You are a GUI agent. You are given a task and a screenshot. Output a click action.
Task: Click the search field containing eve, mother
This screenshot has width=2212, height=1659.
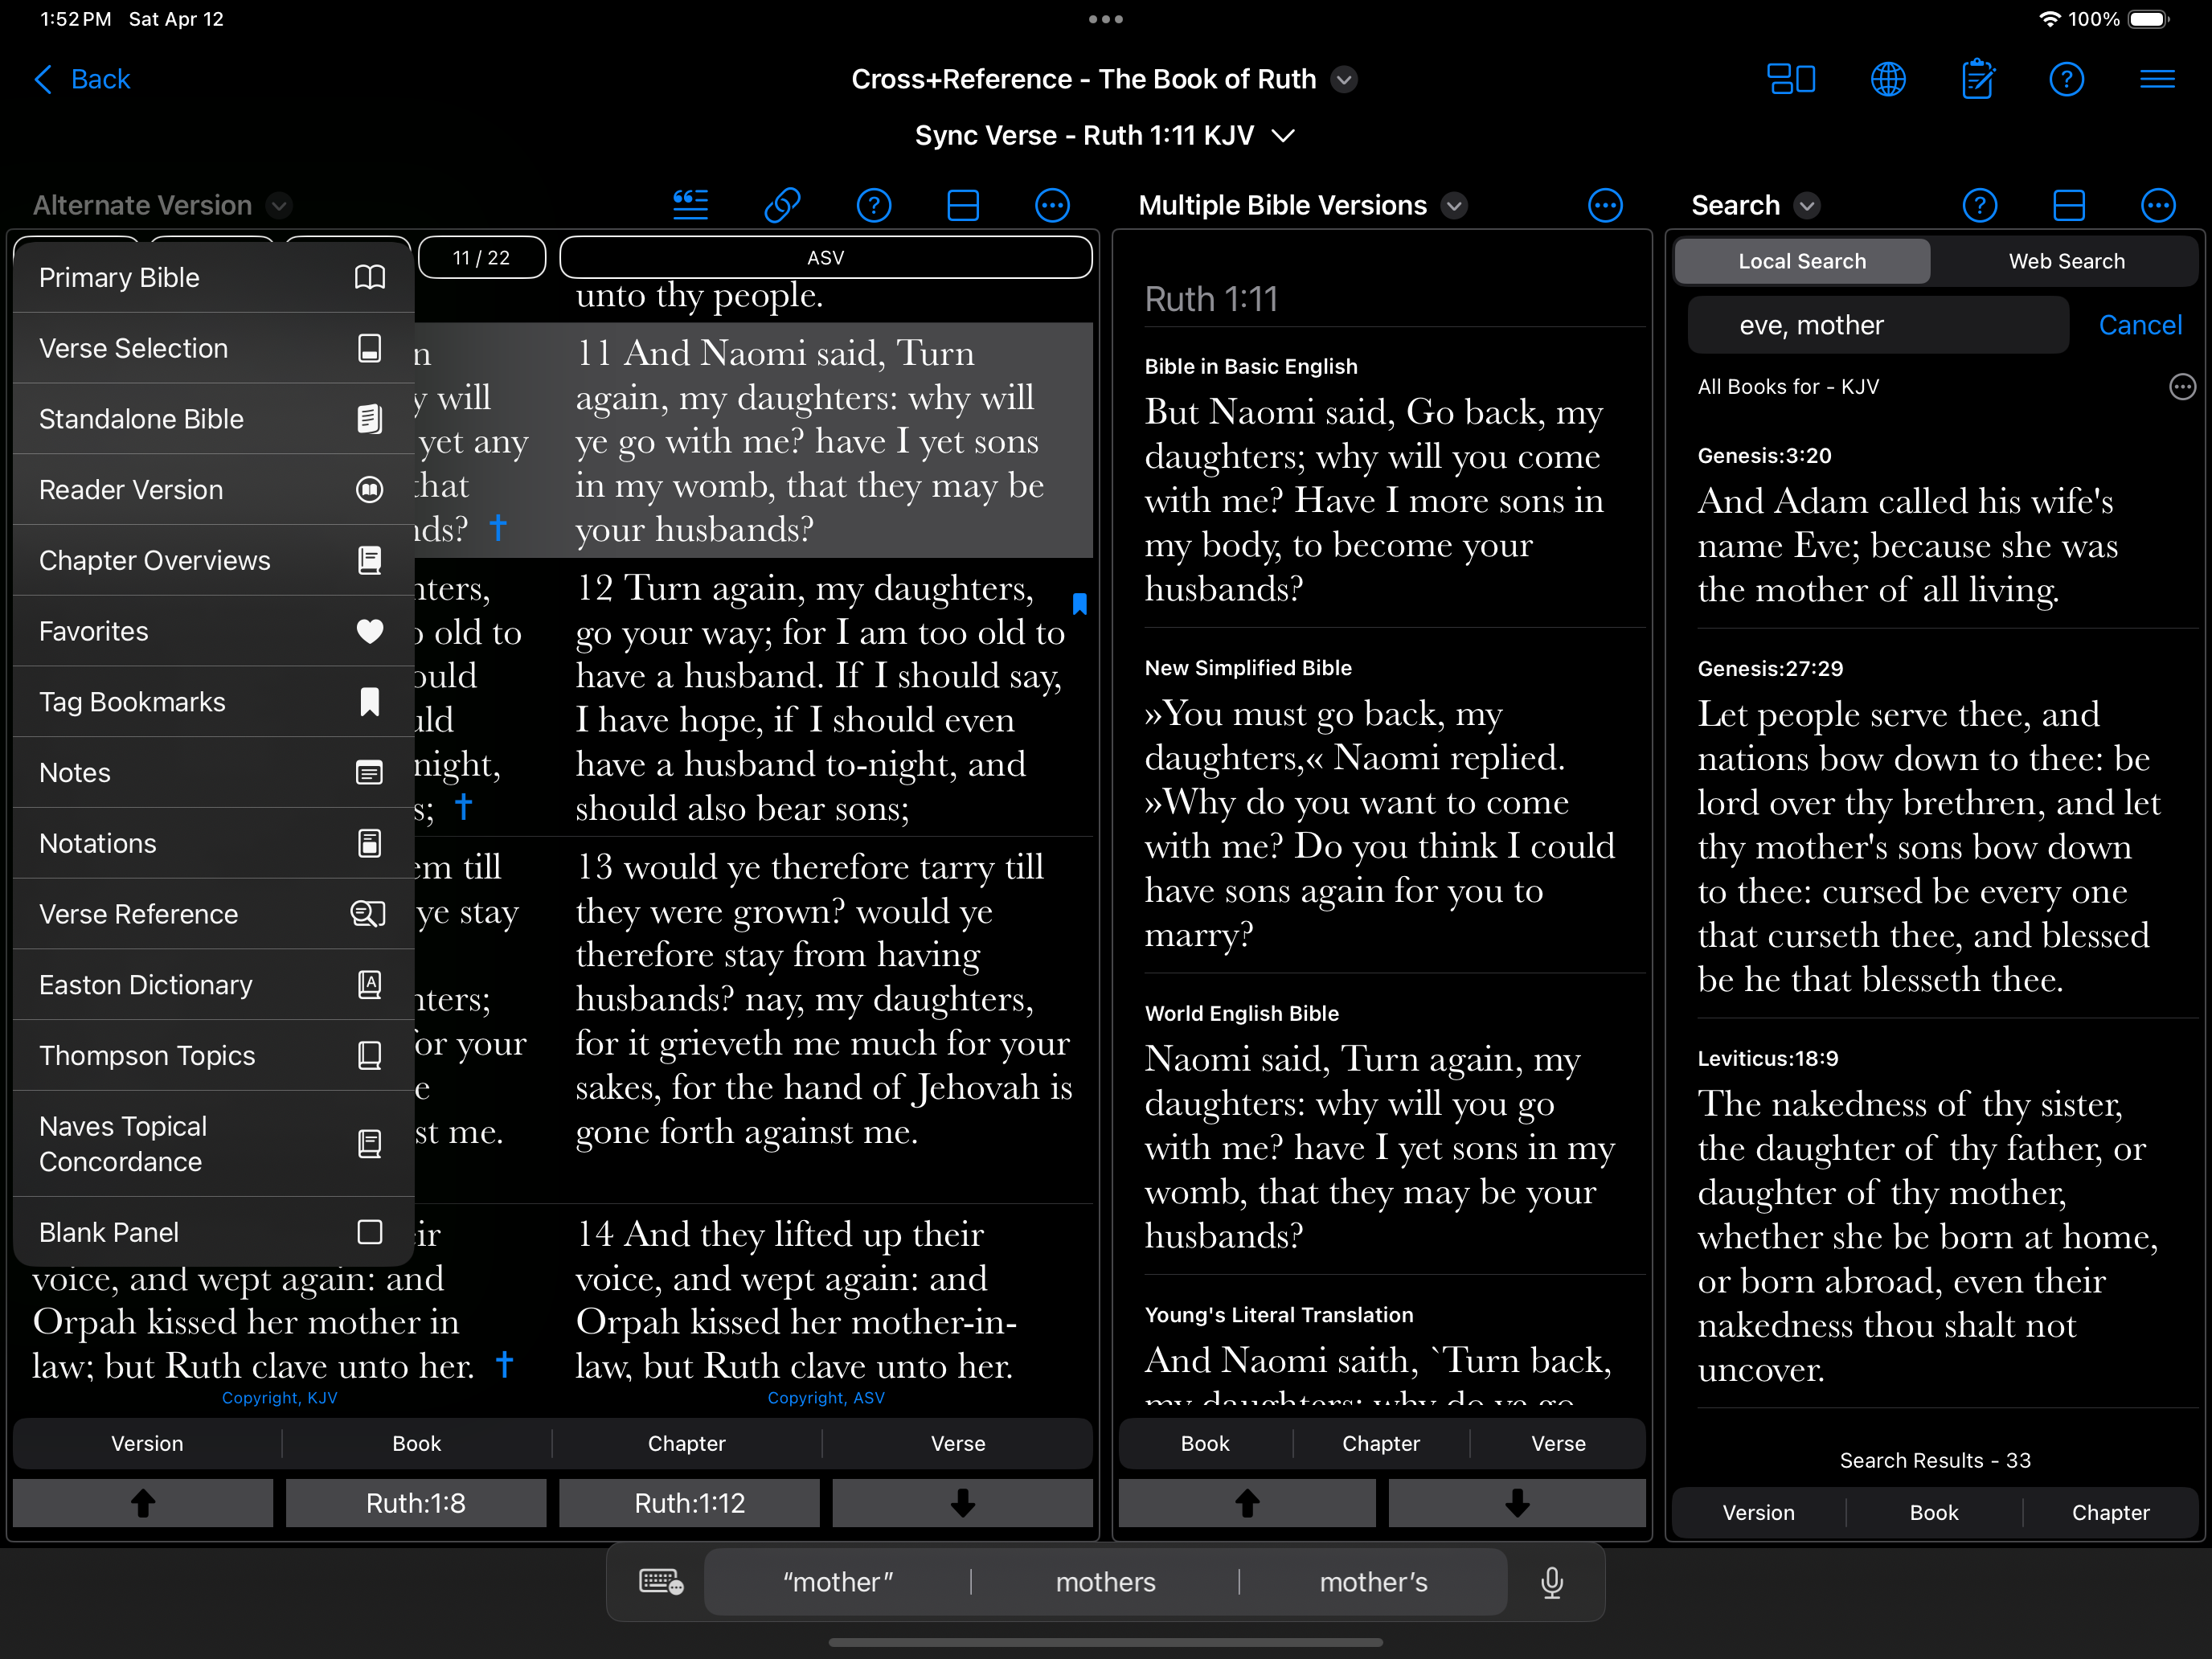1878,325
